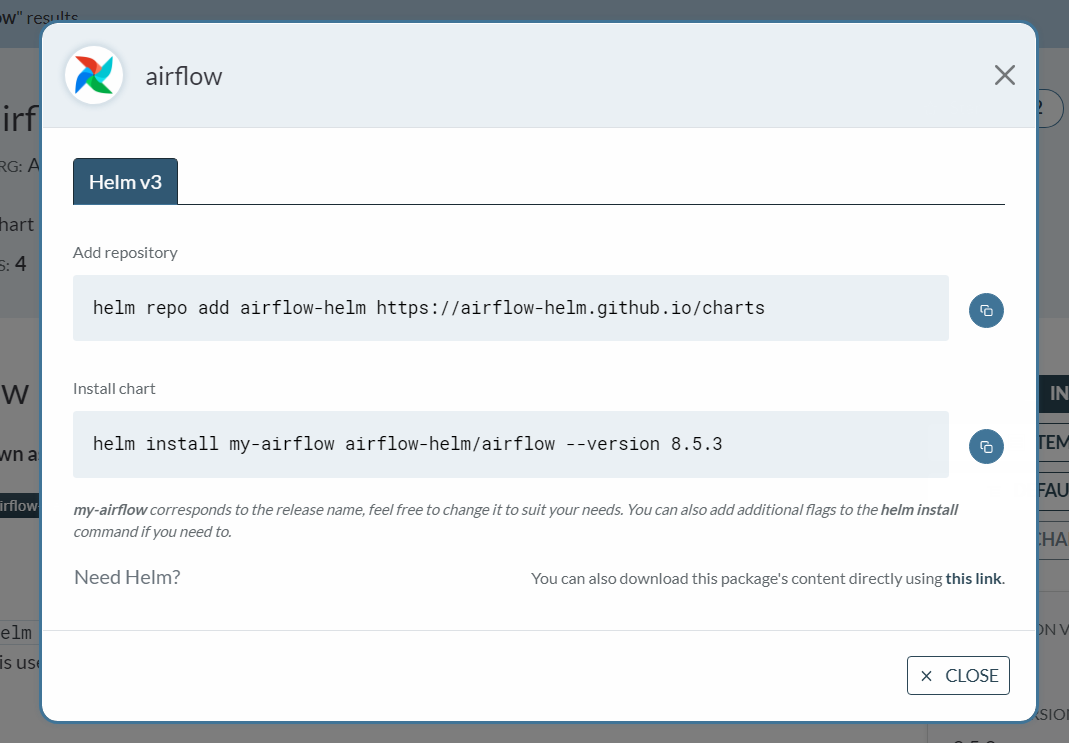Open the Need Helm? link

pyautogui.click(x=127, y=577)
